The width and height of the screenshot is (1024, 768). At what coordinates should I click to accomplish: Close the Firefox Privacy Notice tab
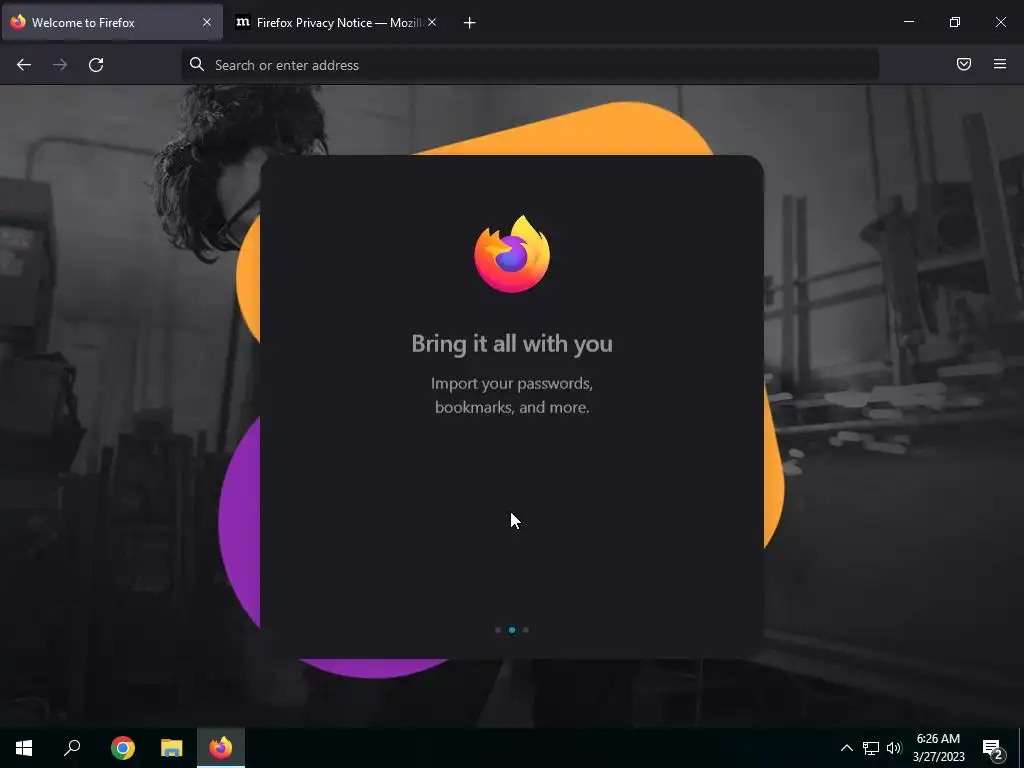coord(432,22)
